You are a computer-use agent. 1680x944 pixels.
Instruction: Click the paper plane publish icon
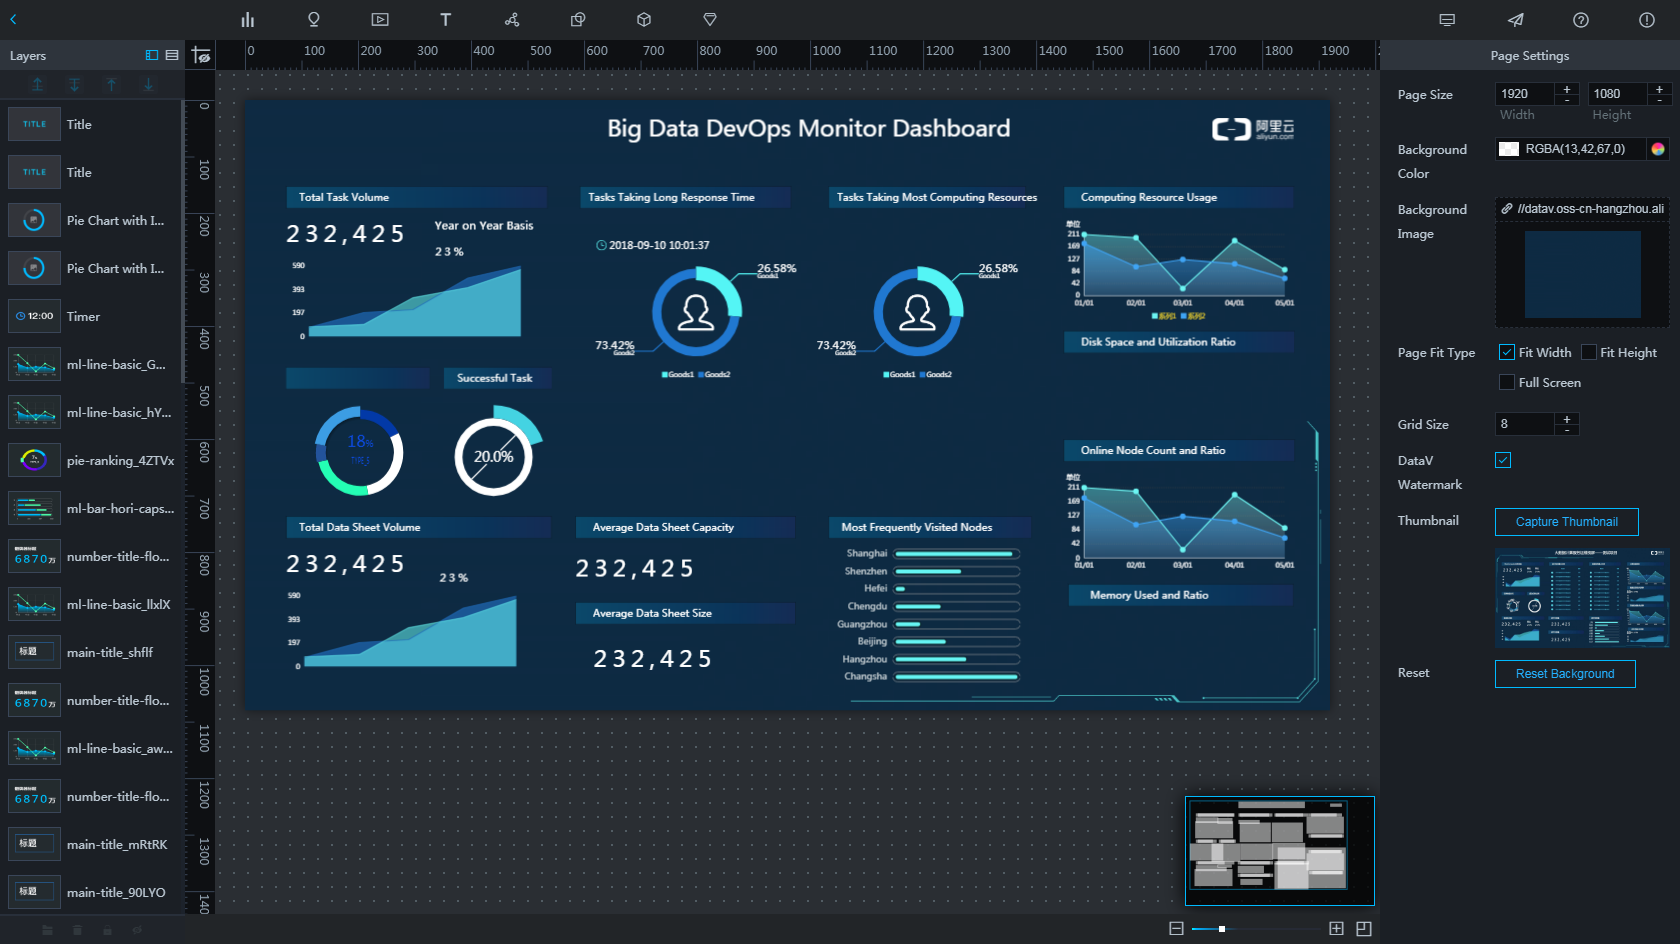[1515, 20]
